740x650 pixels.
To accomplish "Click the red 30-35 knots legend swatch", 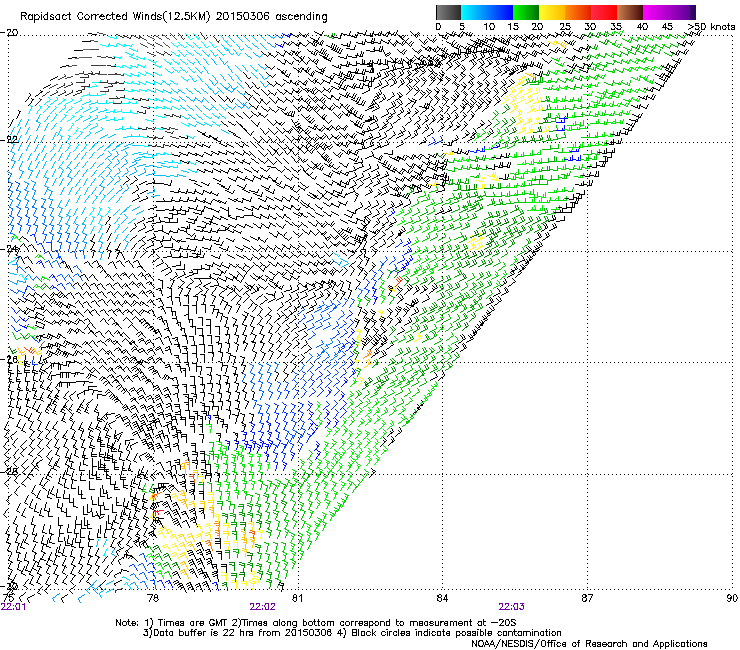I will [604, 12].
